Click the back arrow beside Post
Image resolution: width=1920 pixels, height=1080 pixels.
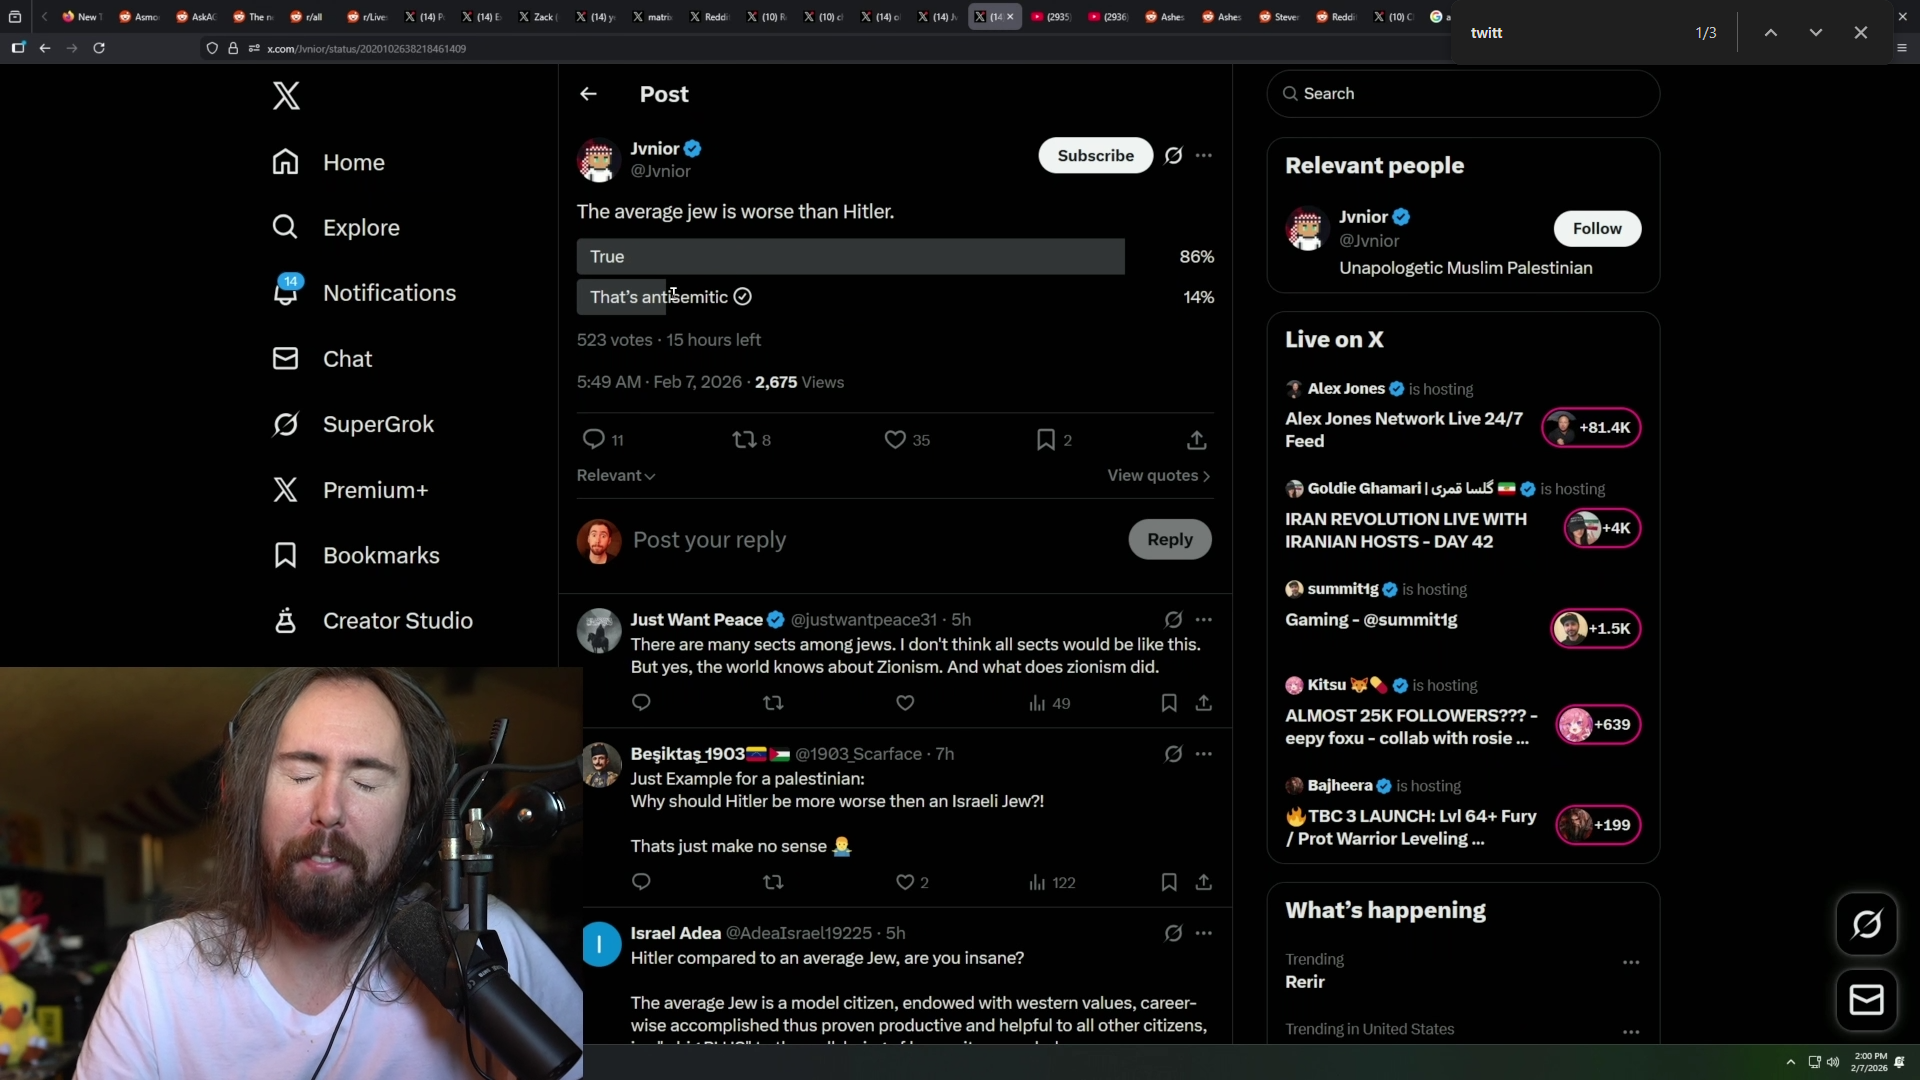tap(588, 94)
